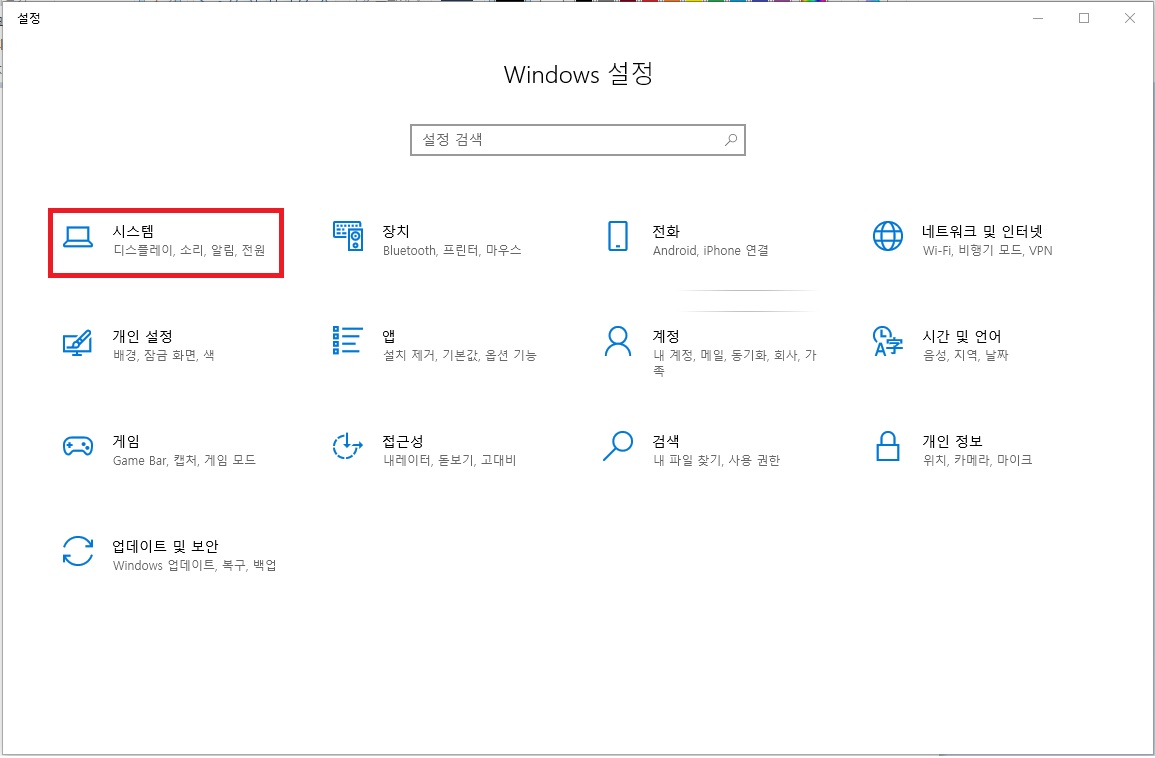The height and width of the screenshot is (758, 1155).
Task: Click the 검색 category title text
Action: (666, 441)
